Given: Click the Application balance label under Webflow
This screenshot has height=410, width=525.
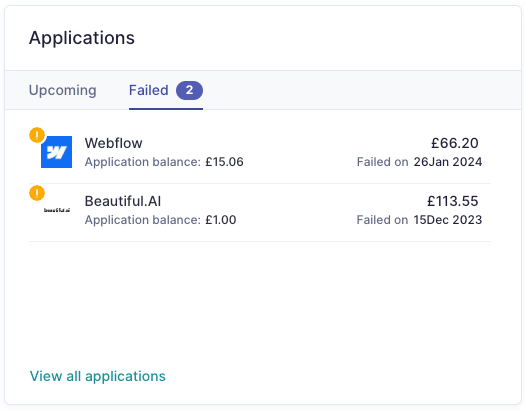Looking at the screenshot, I should (x=143, y=162).
